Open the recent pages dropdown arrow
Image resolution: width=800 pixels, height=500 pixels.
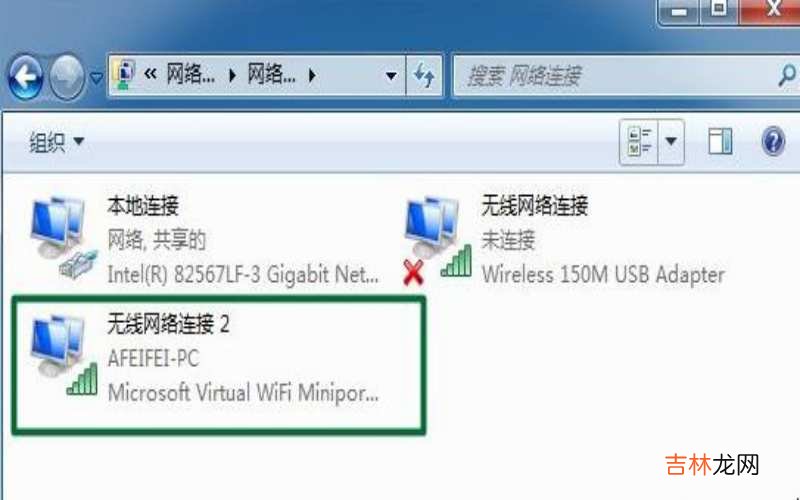pos(96,78)
